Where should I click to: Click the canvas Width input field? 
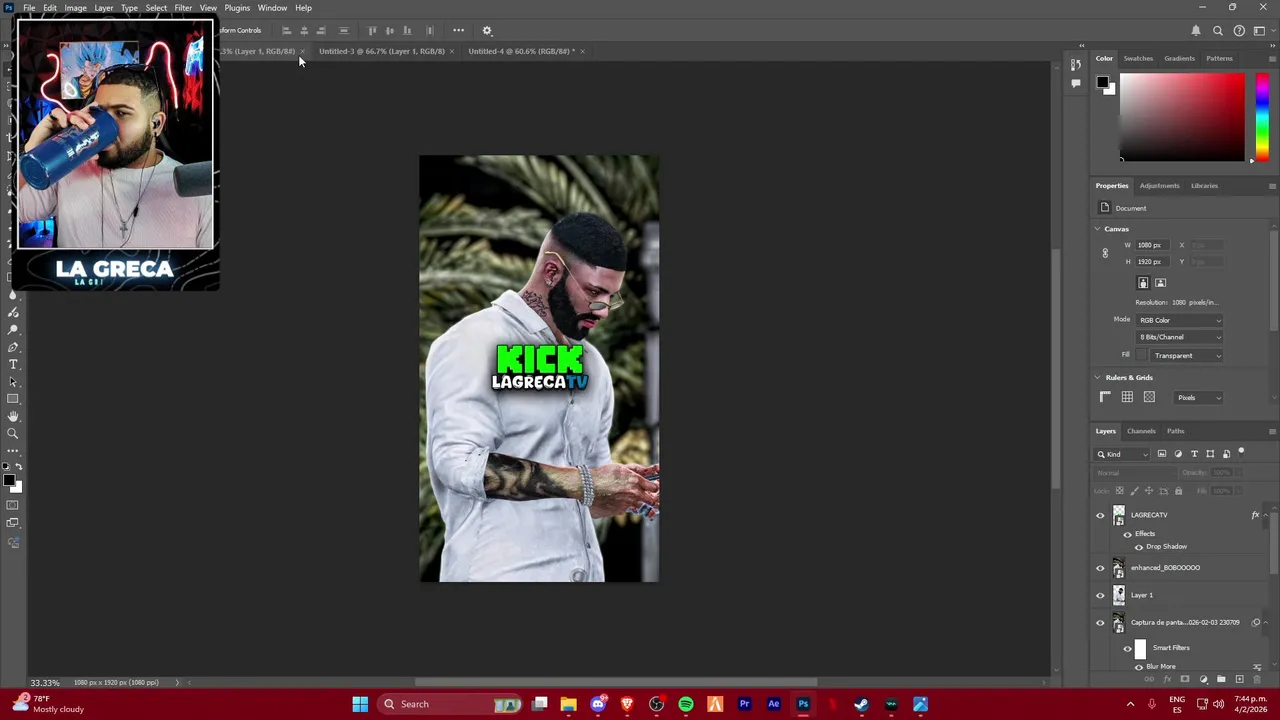[x=1155, y=245]
